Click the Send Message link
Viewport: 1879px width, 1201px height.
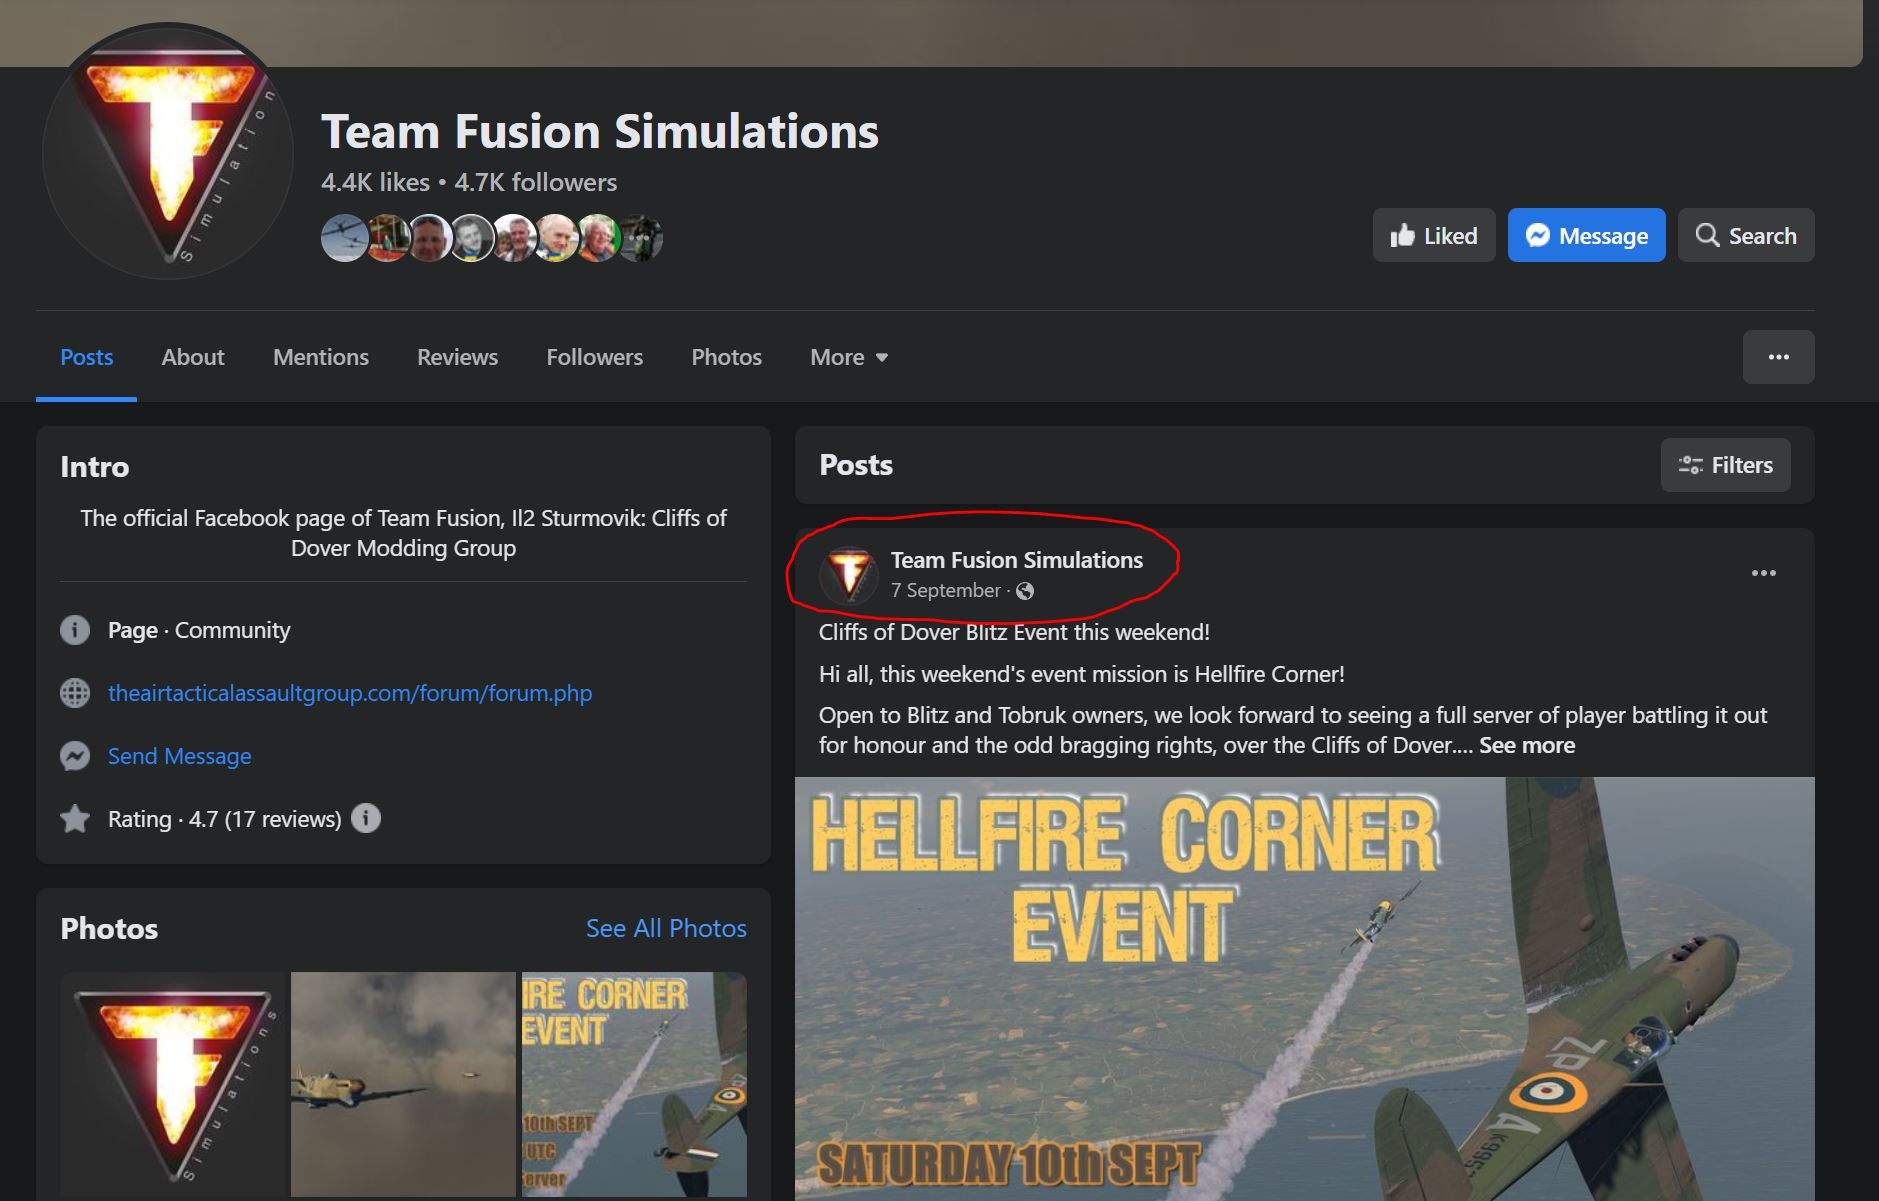coord(180,756)
